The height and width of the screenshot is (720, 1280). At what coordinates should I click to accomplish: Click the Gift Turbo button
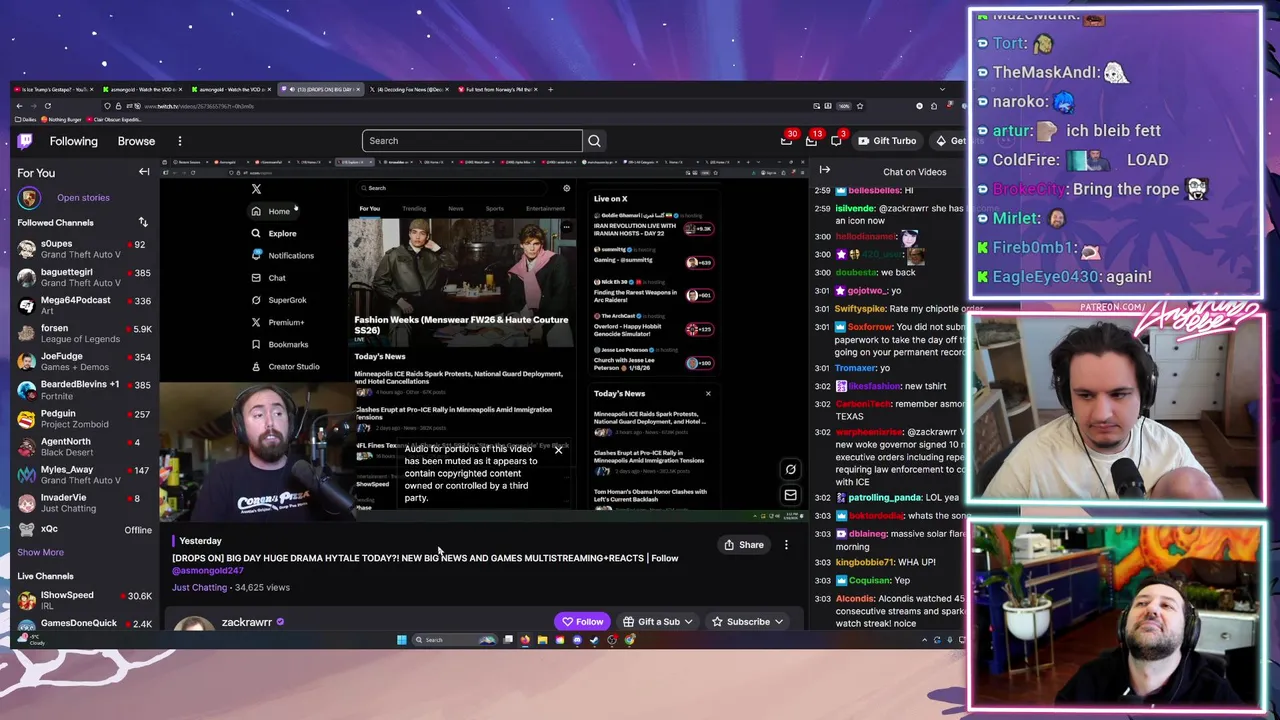[x=885, y=141]
